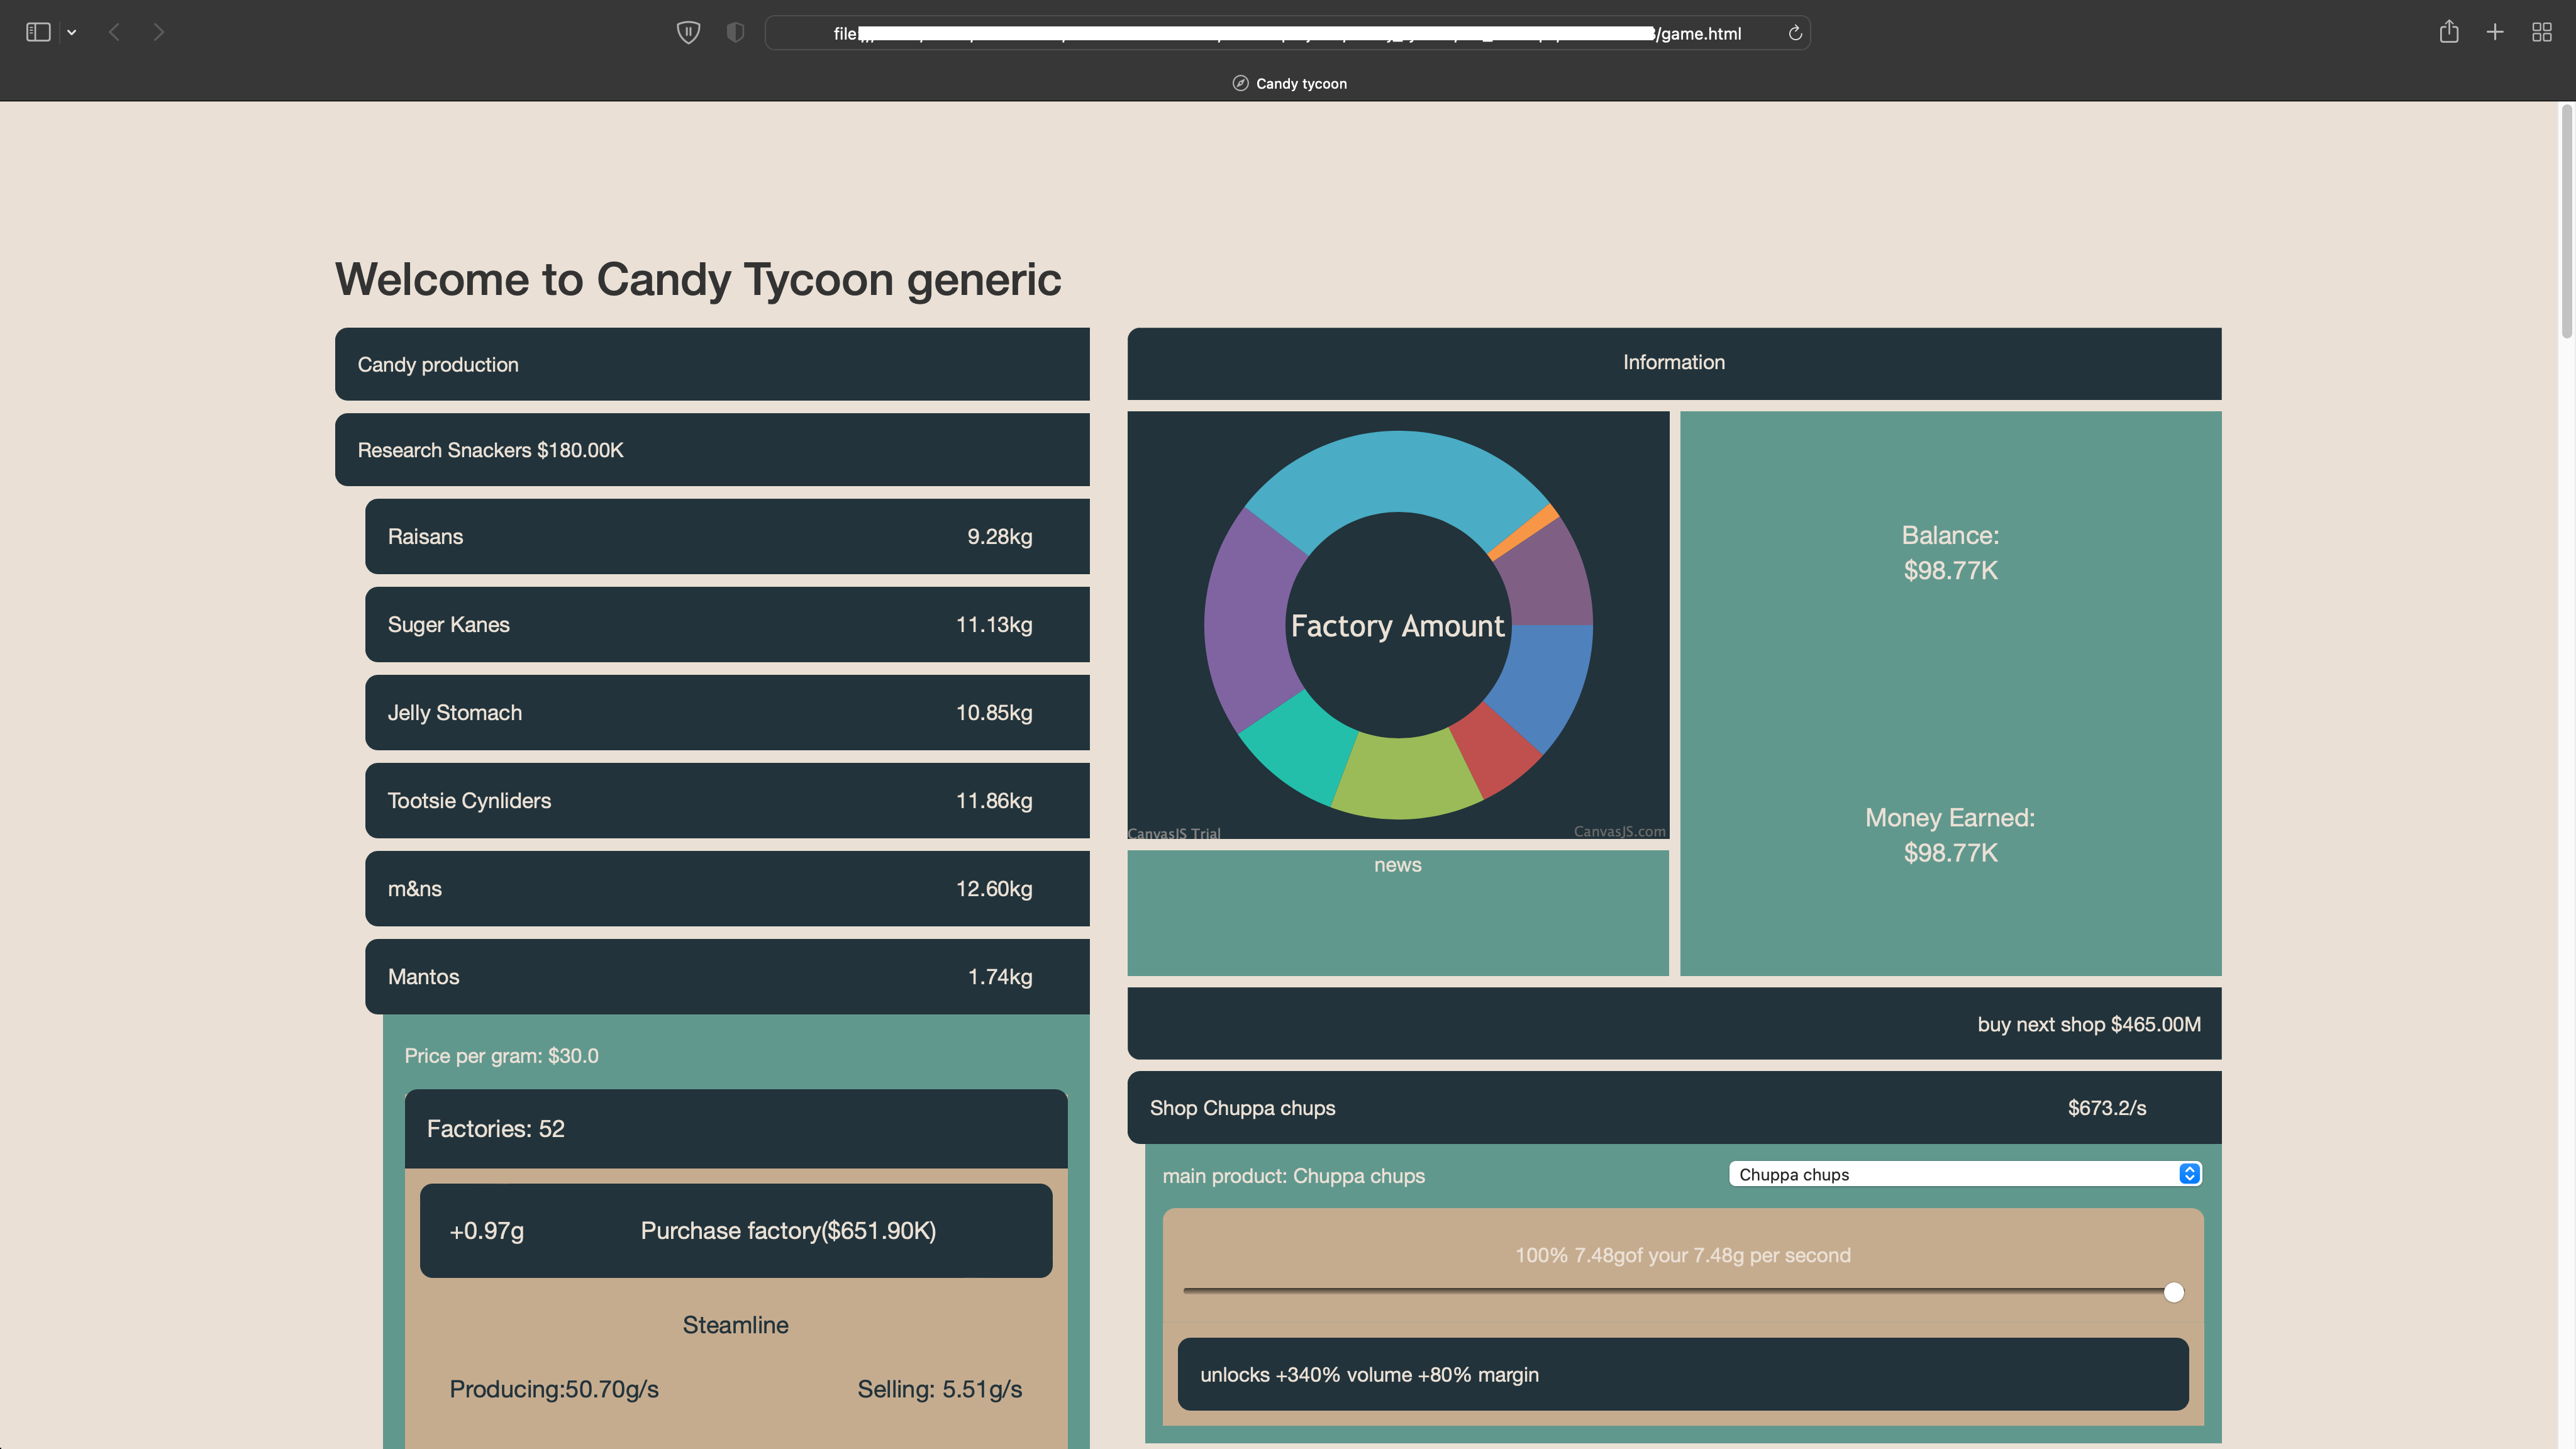The width and height of the screenshot is (2576, 1449).
Task: Expand the Raisans candy row
Action: pos(727,536)
